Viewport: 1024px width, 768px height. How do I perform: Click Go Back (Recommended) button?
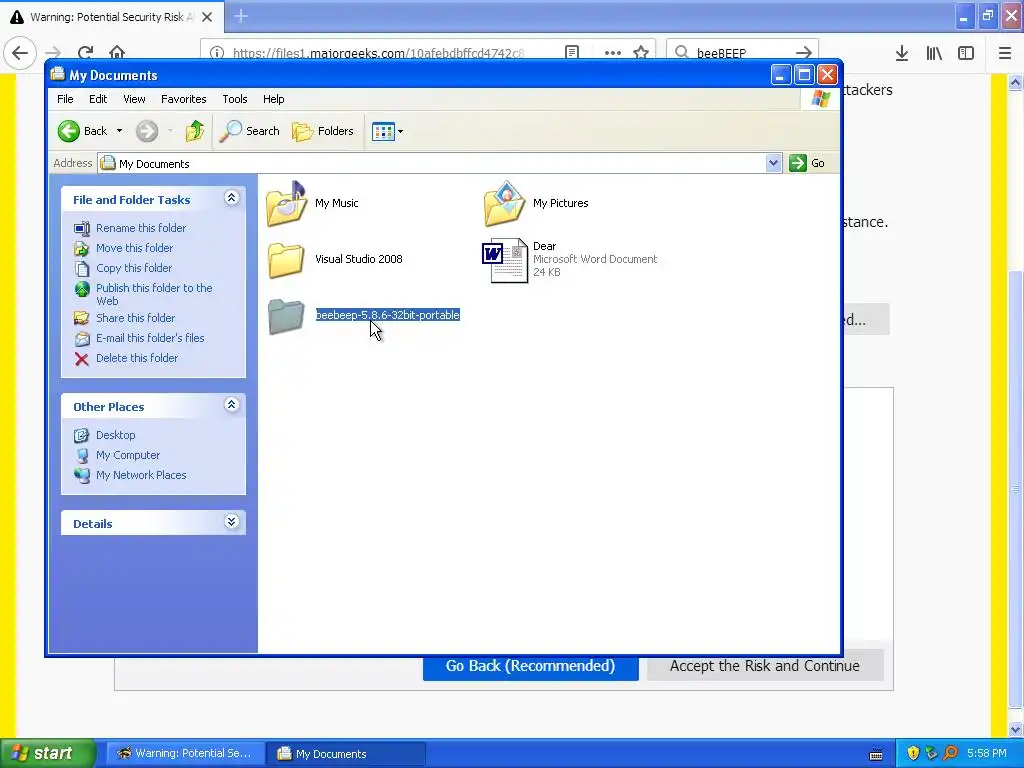[x=530, y=667]
